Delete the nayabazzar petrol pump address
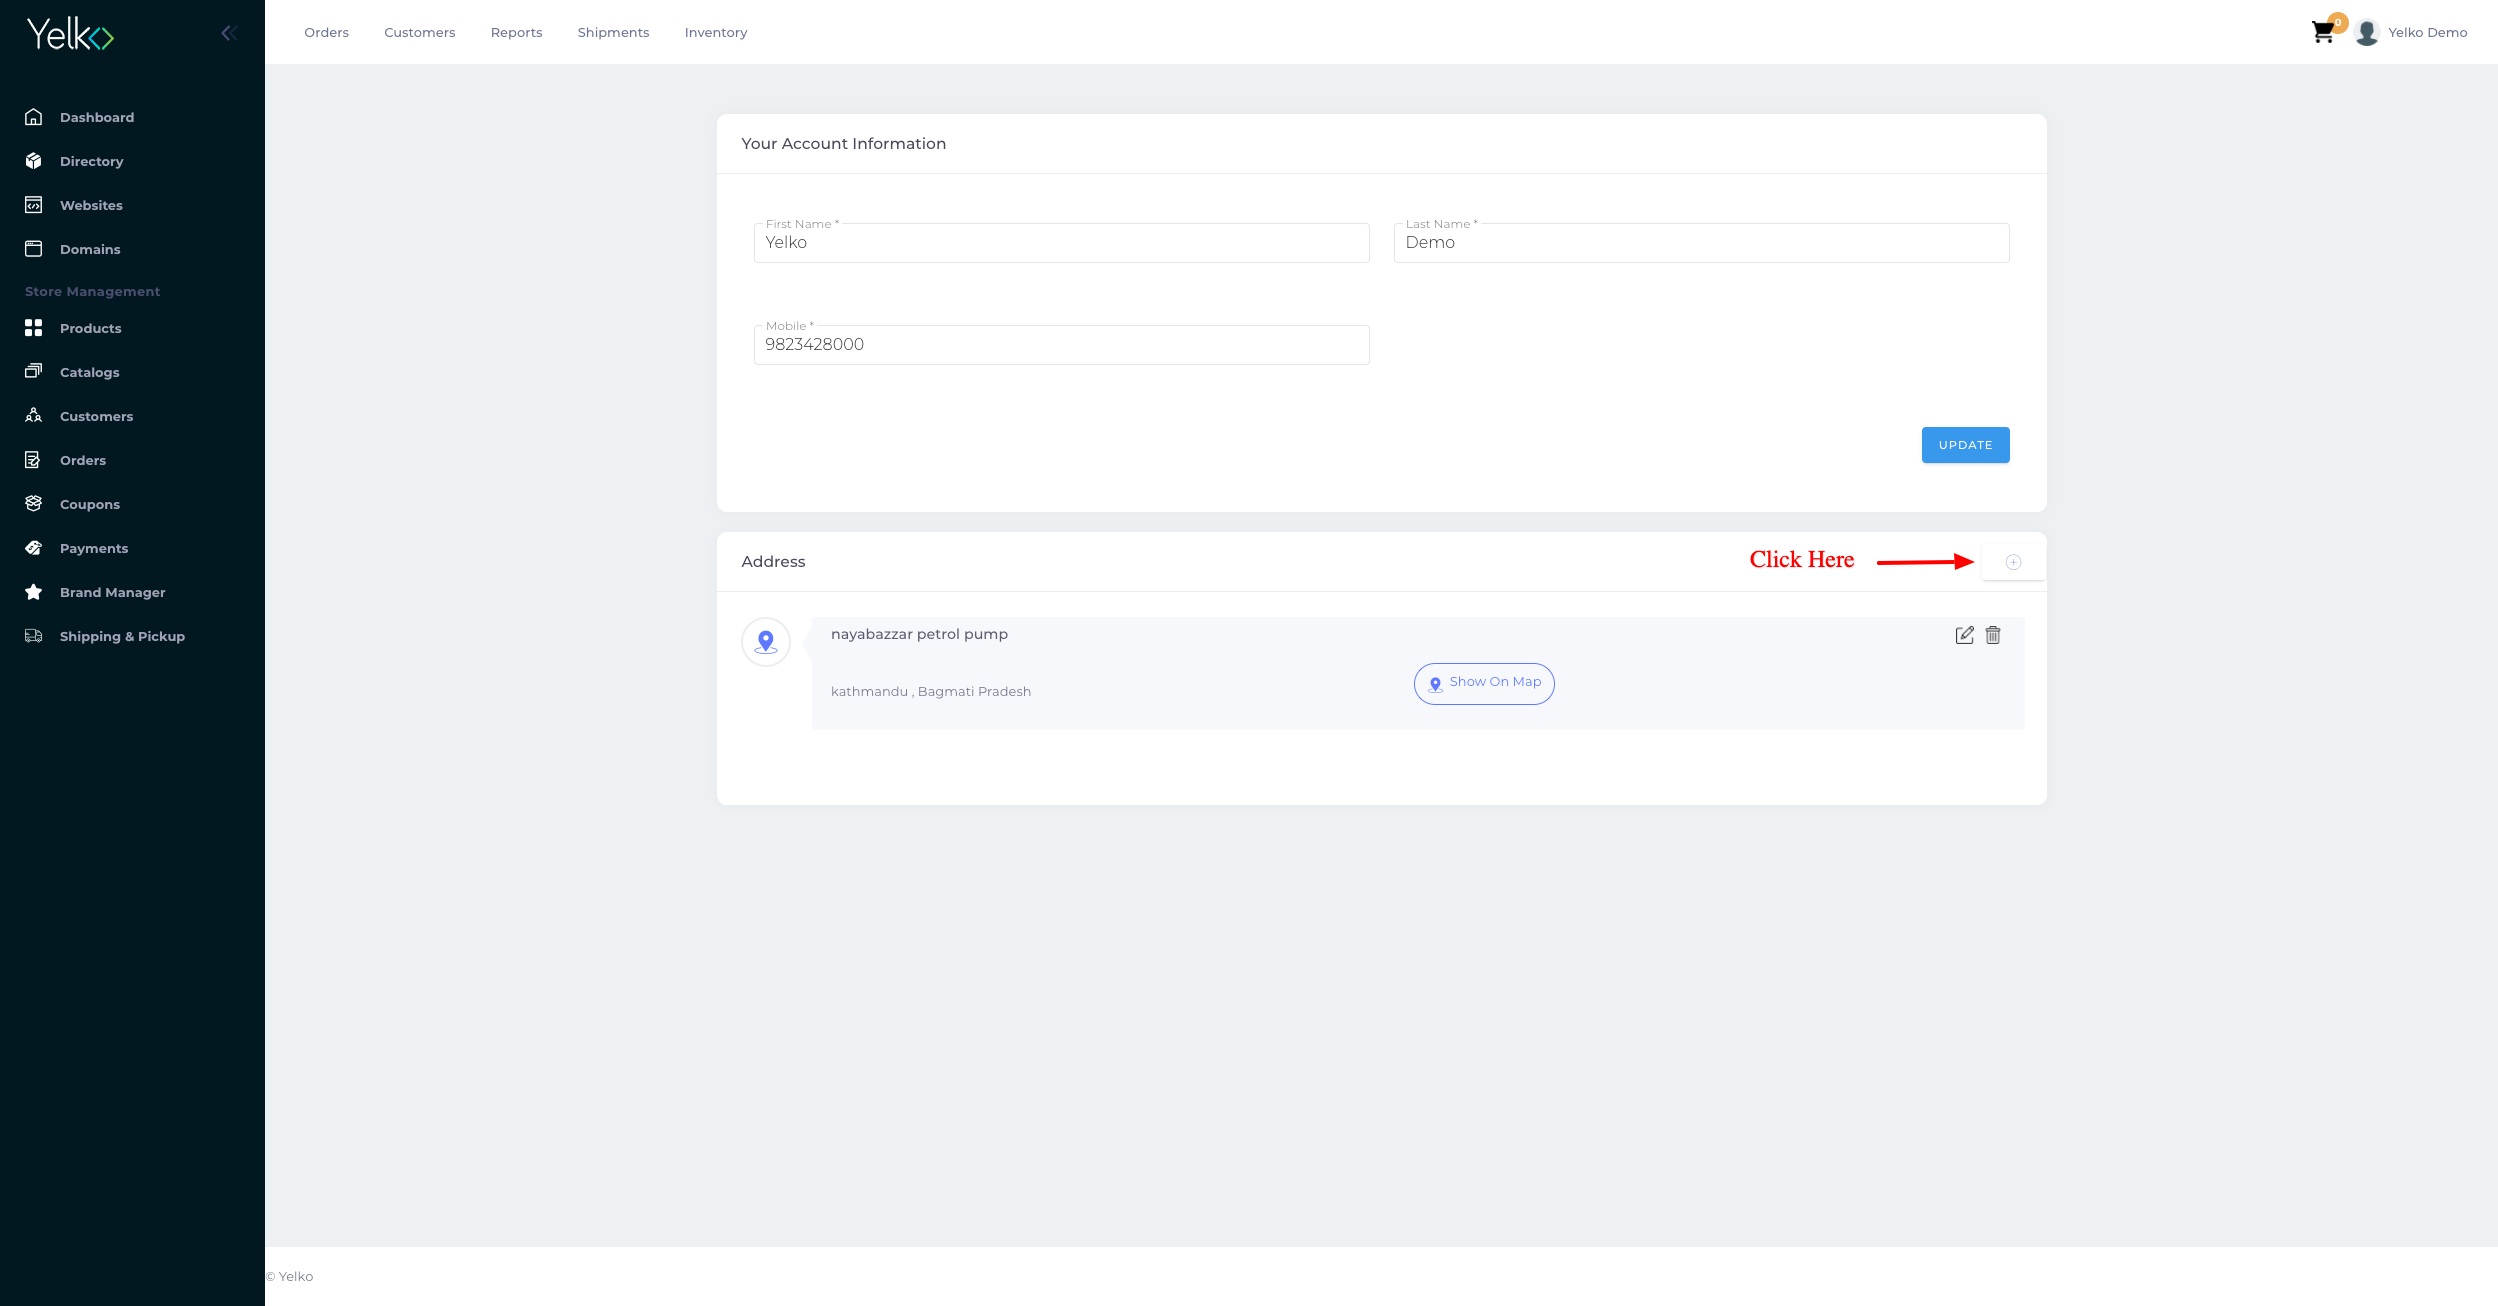 pyautogui.click(x=1993, y=635)
